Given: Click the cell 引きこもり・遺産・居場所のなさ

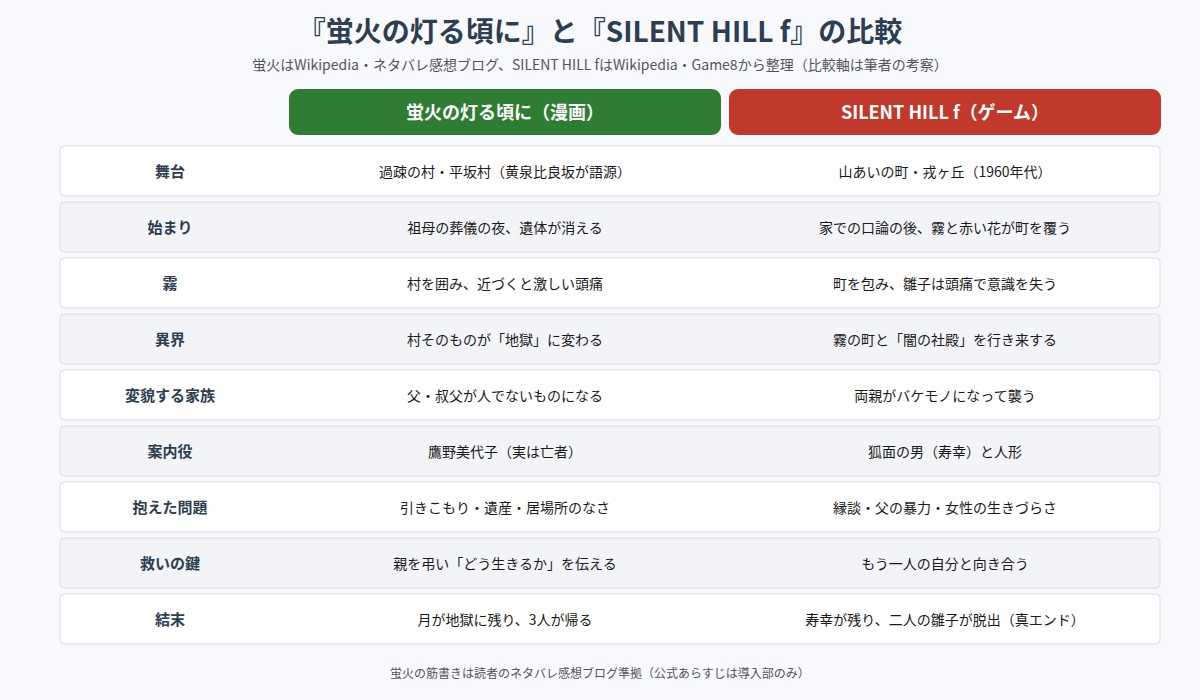Looking at the screenshot, I should click(x=505, y=508).
